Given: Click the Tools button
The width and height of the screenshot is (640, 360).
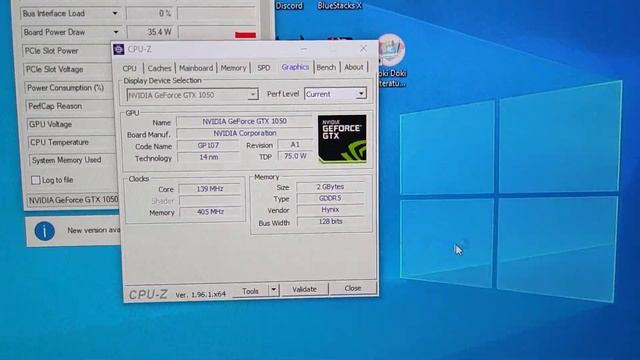Looking at the screenshot, I should (250, 291).
